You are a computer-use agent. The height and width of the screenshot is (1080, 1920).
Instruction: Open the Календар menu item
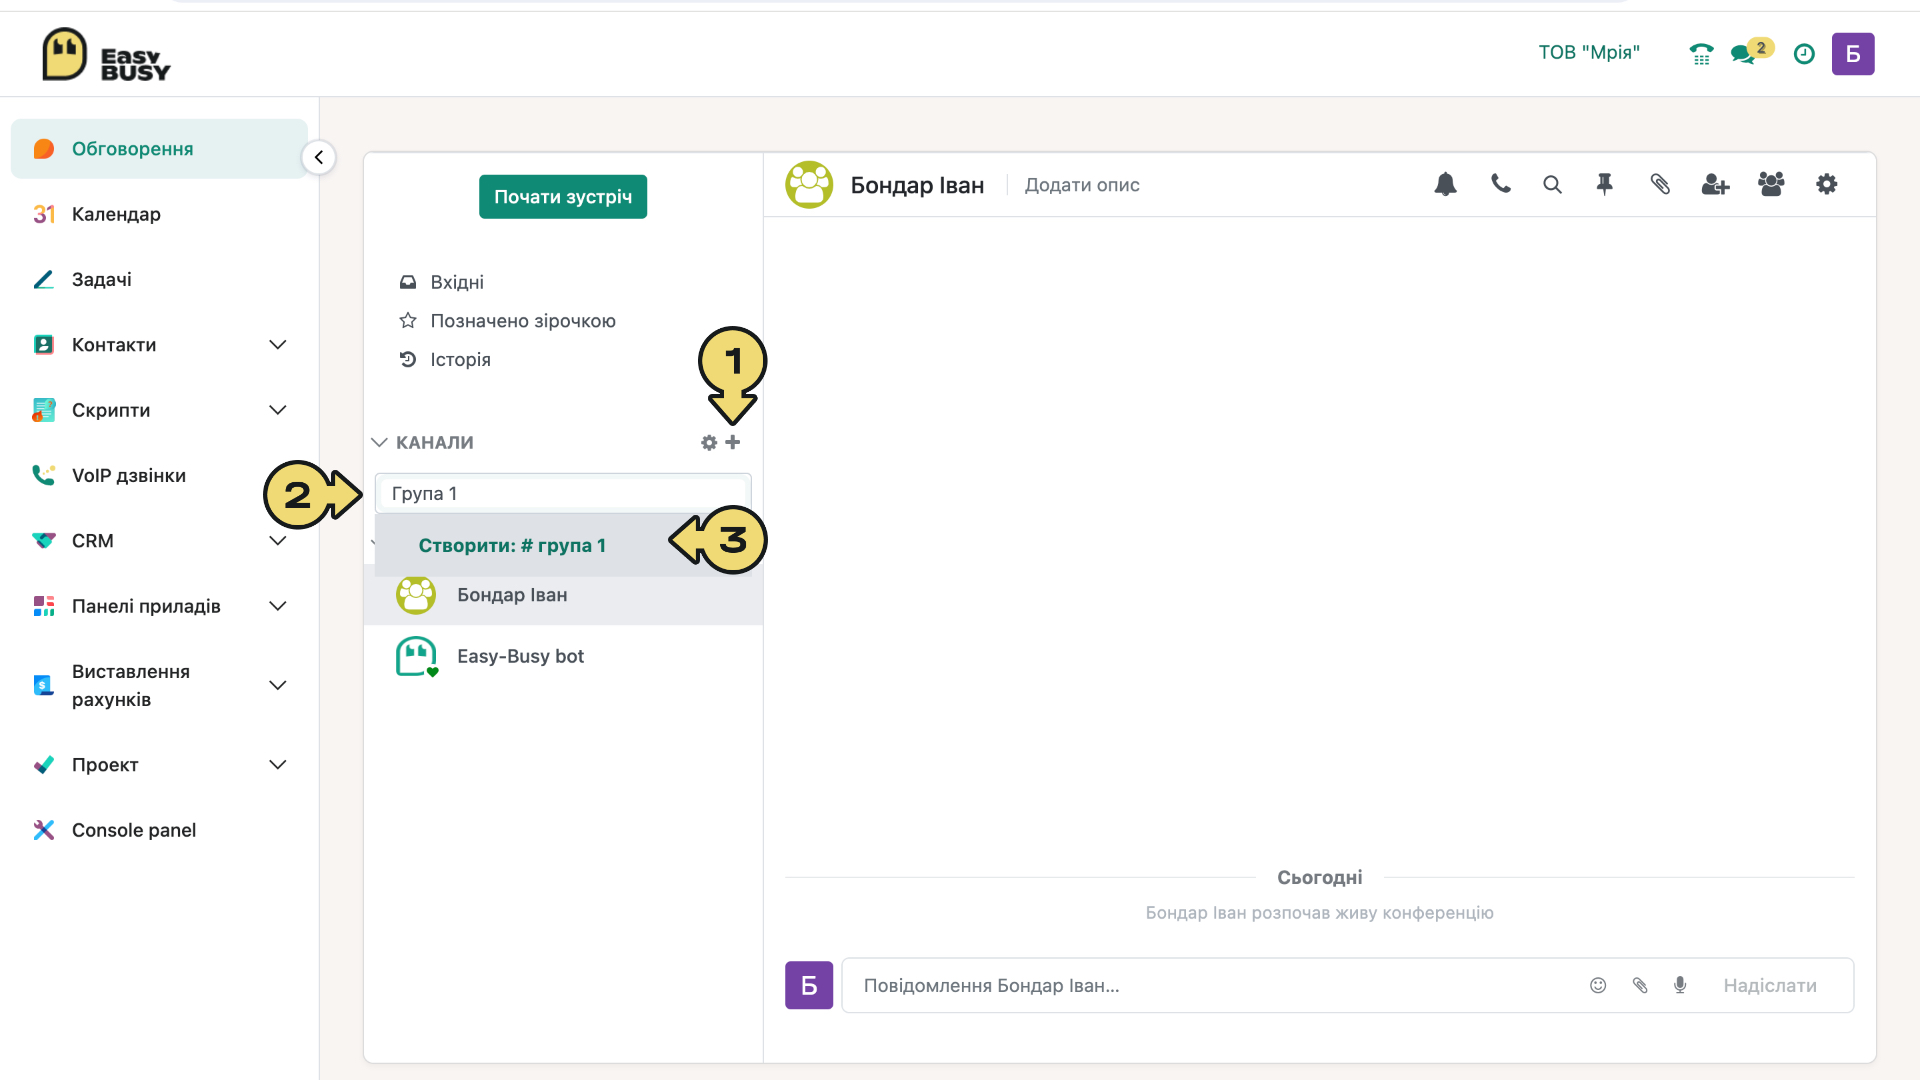point(159,214)
